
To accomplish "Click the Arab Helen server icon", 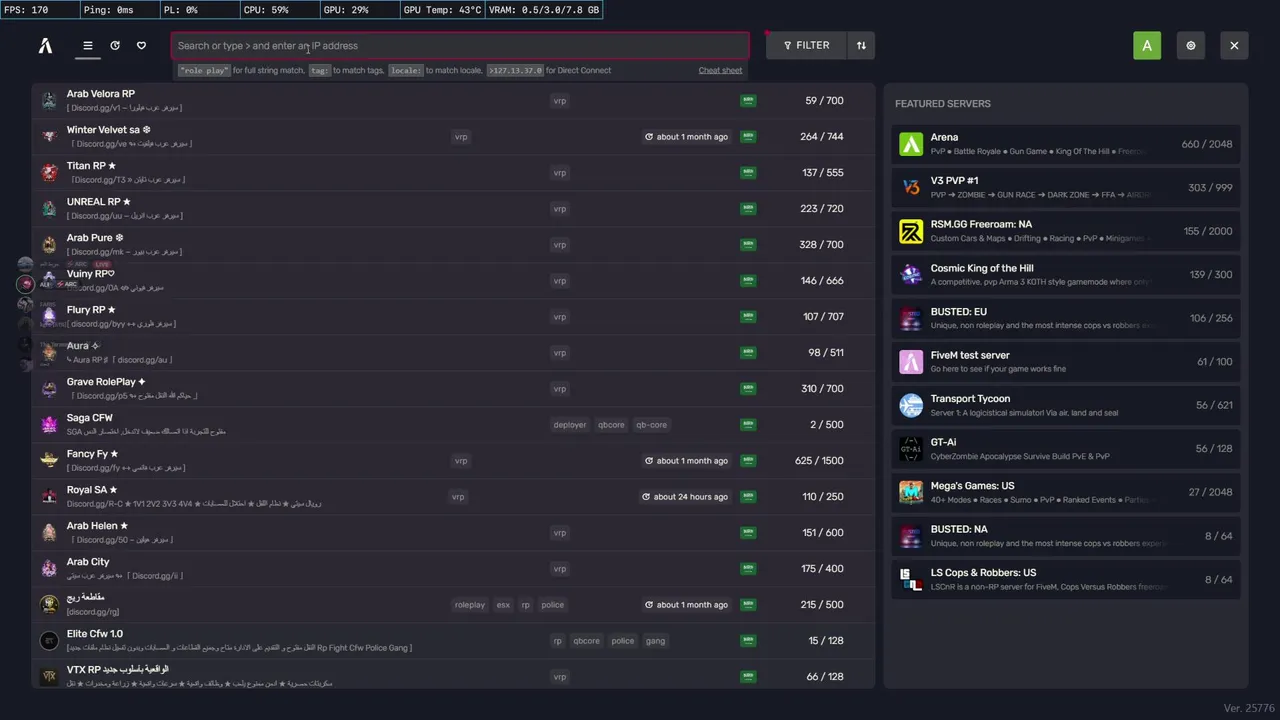I will [49, 532].
